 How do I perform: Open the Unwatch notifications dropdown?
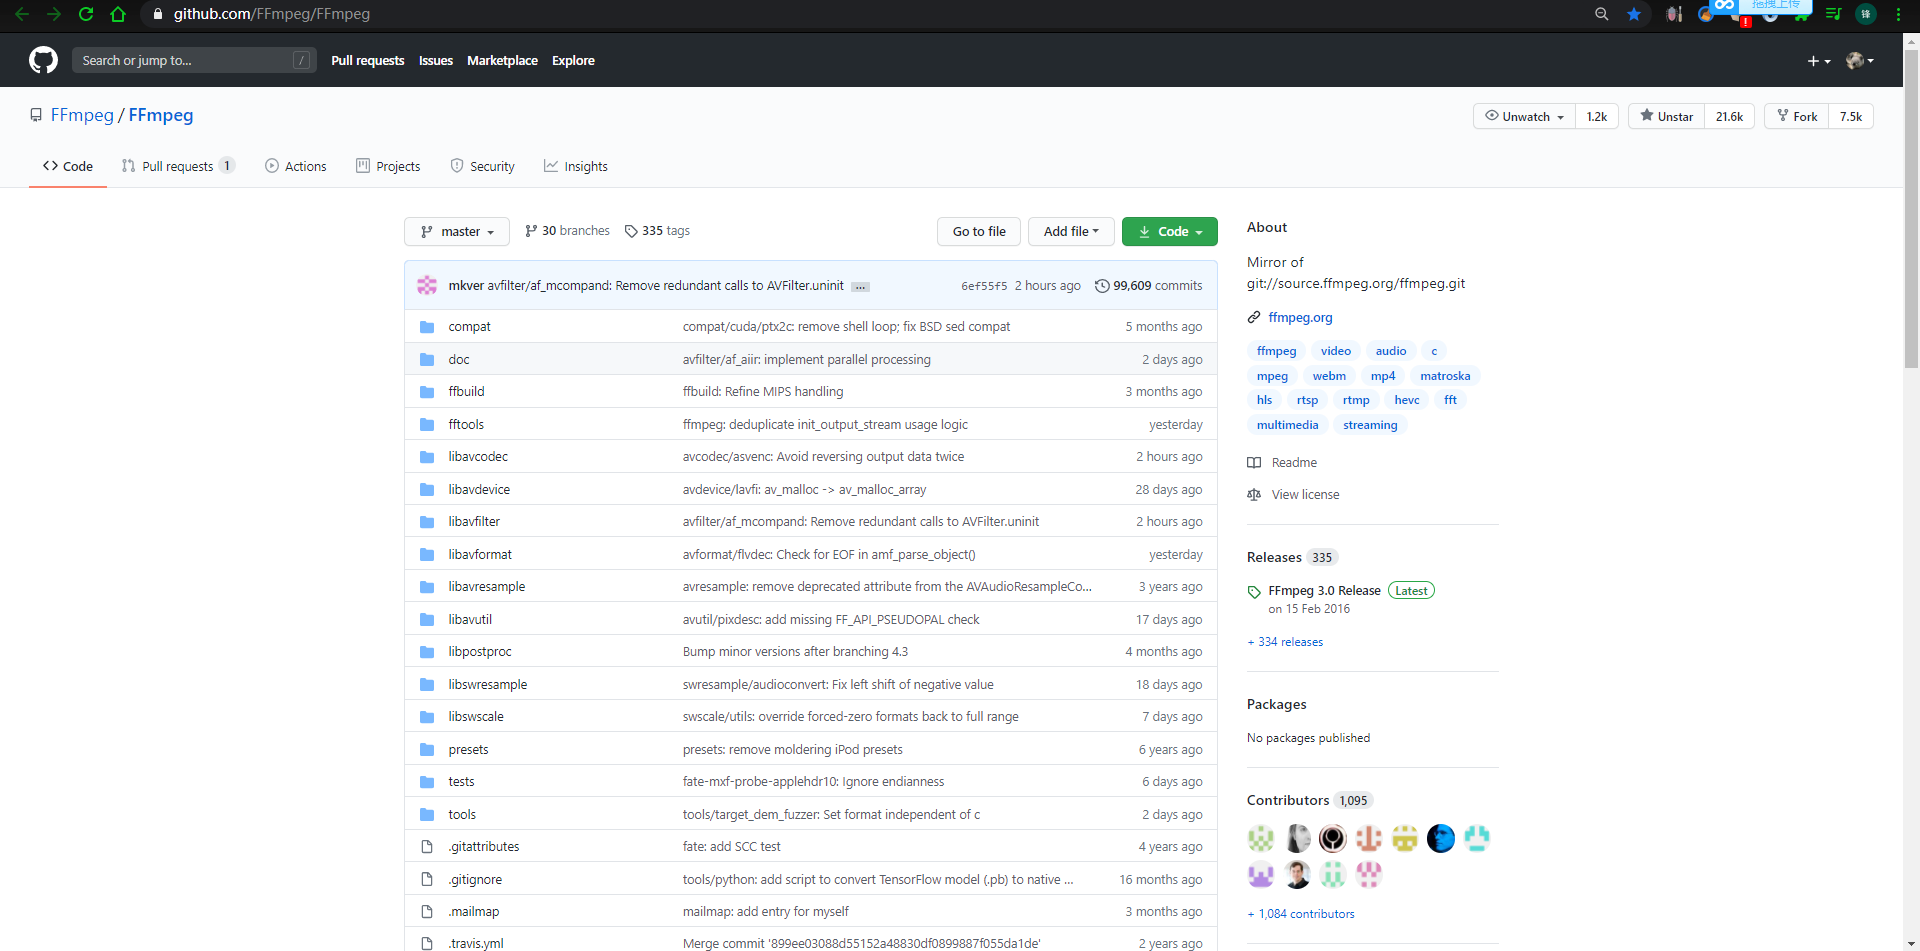pyautogui.click(x=1524, y=117)
